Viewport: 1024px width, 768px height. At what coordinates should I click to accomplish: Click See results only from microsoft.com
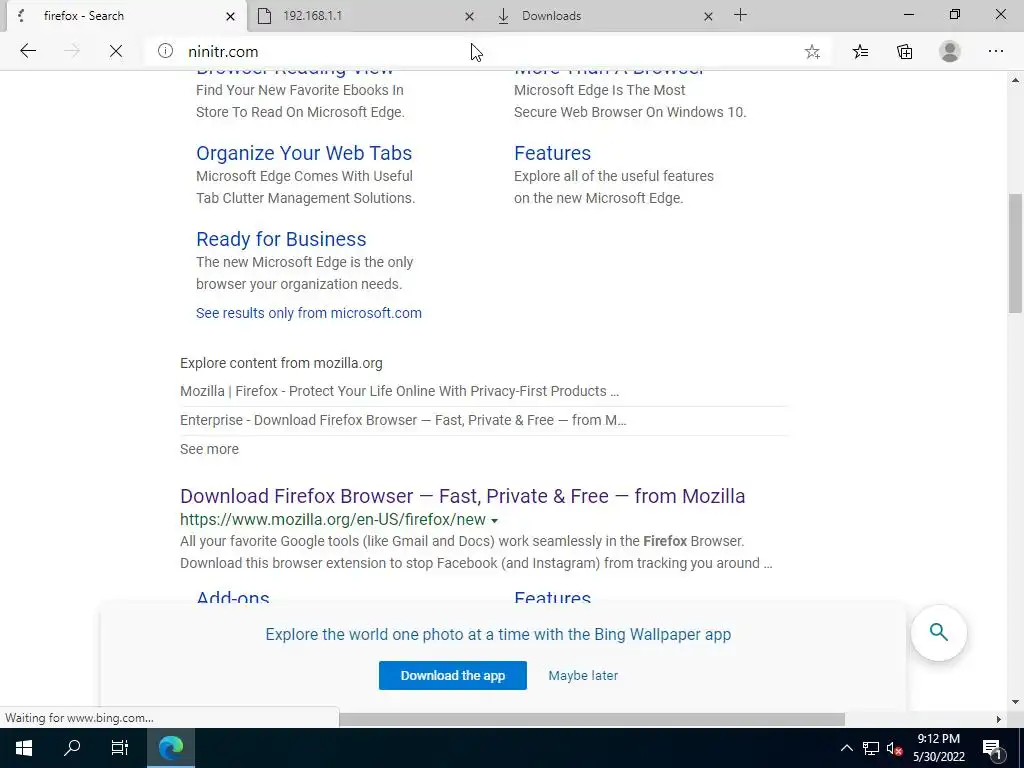308,313
